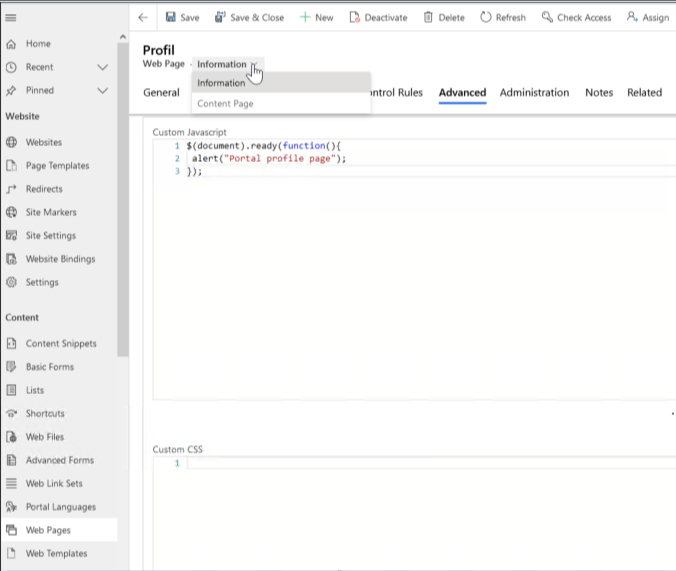Open the Notes tab
The width and height of the screenshot is (676, 571).
599,93
